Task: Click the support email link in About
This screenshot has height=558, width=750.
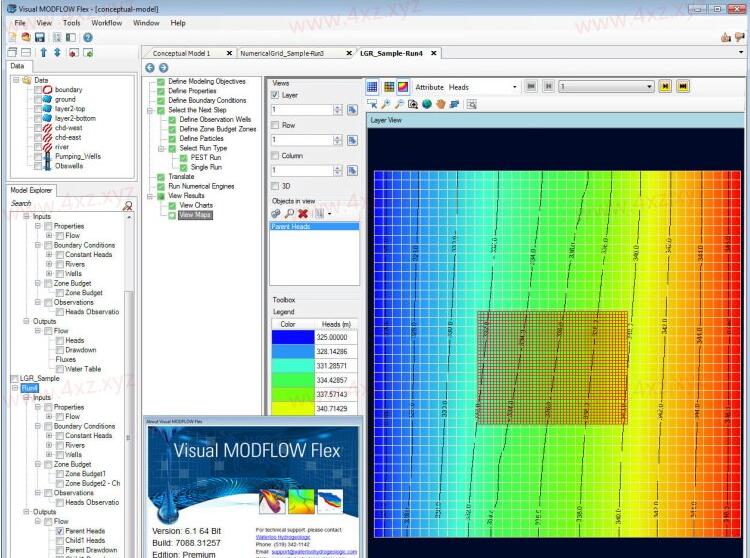Action: coord(314,551)
